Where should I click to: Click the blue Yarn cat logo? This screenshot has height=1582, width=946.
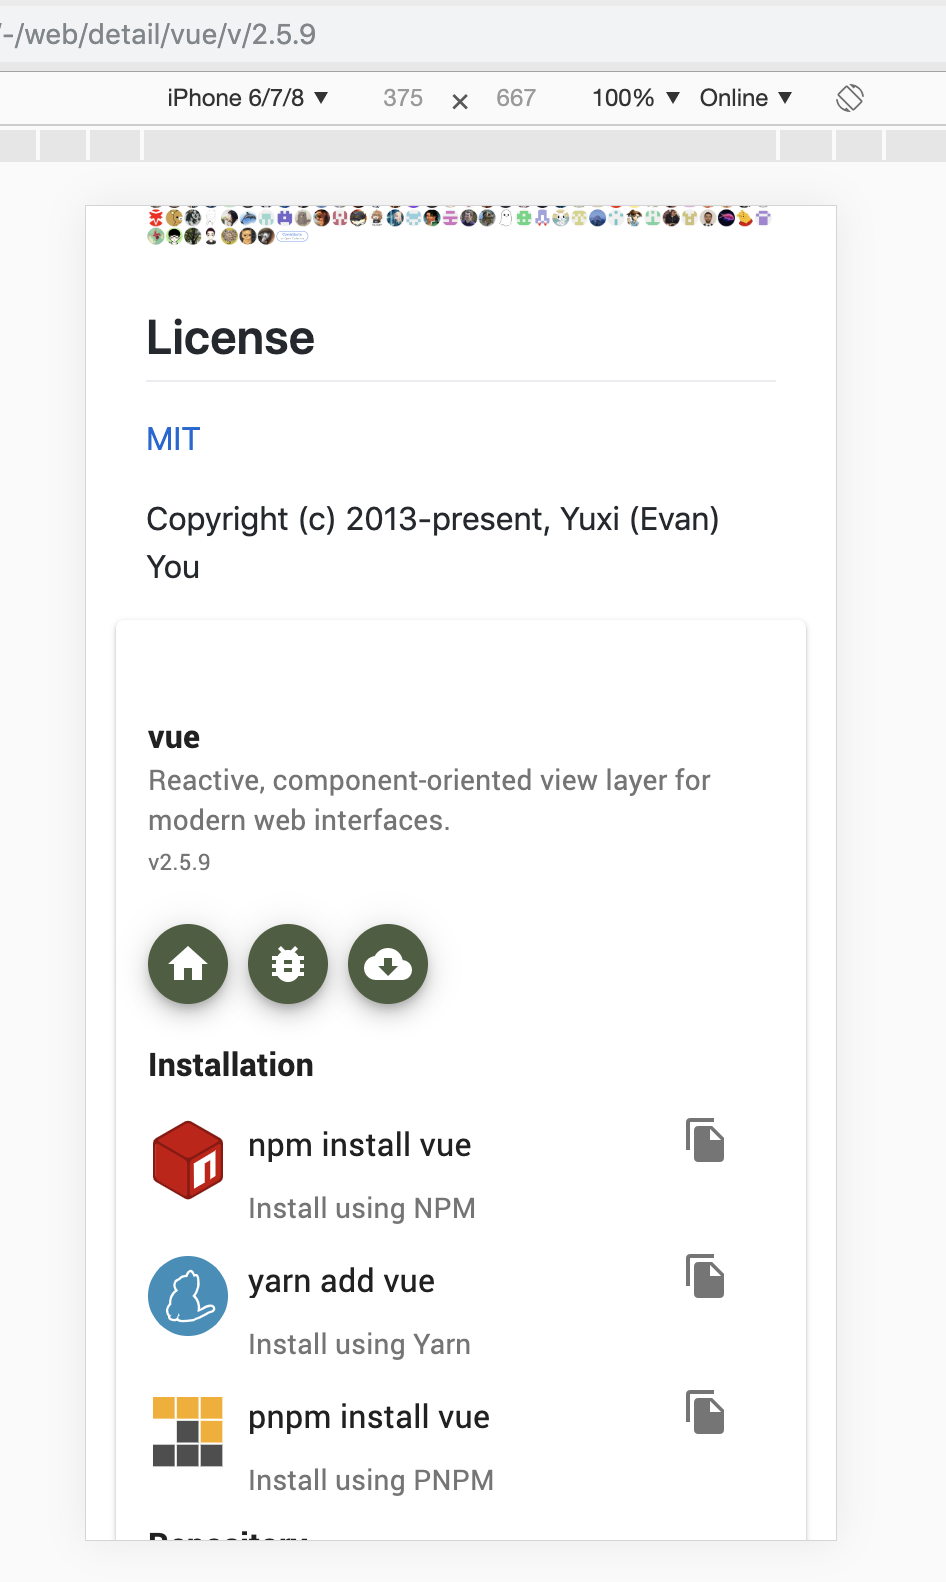[188, 1296]
